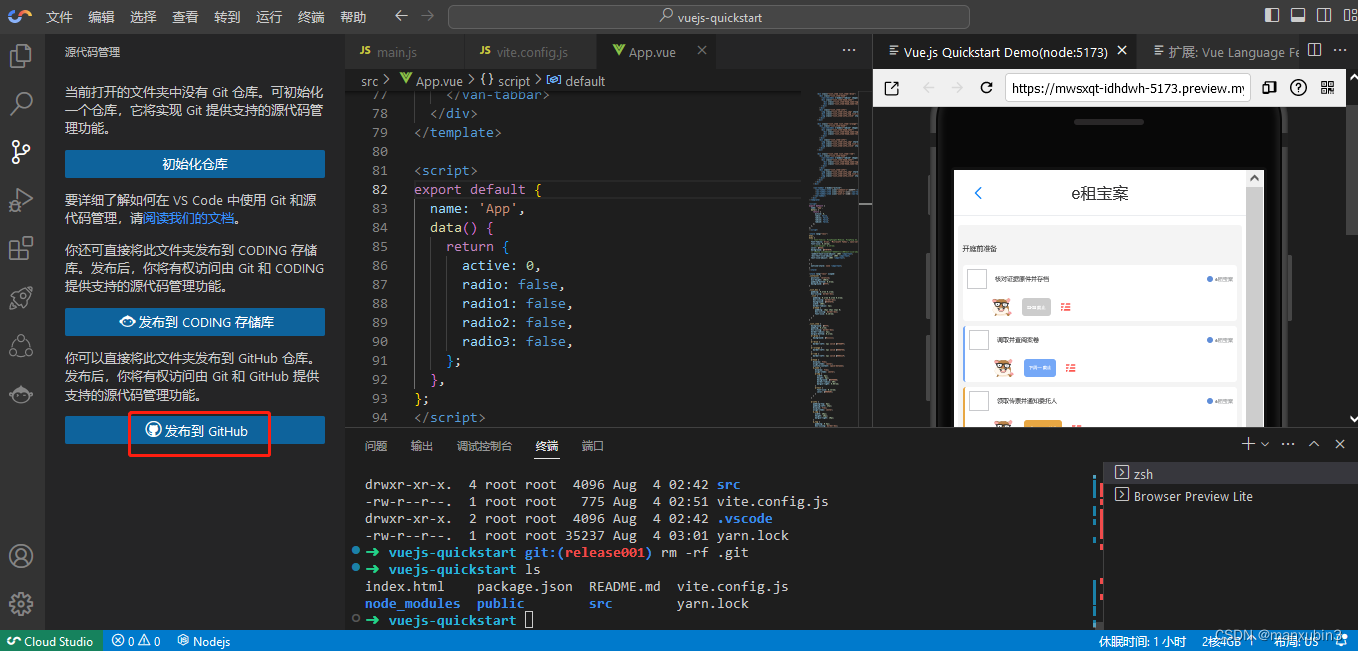Toggle secondary sidebar layout icon in title bar
The height and width of the screenshot is (651, 1358).
tap(1324, 16)
